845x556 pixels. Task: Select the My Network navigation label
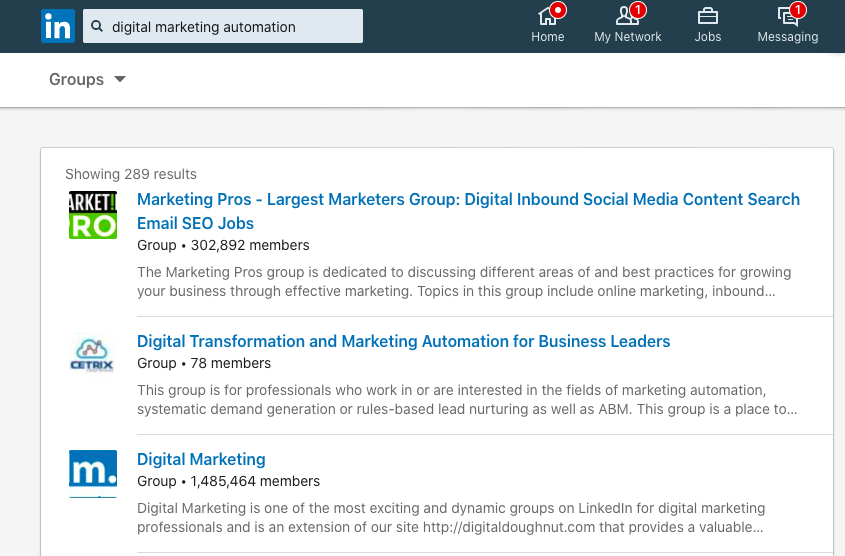click(x=627, y=37)
